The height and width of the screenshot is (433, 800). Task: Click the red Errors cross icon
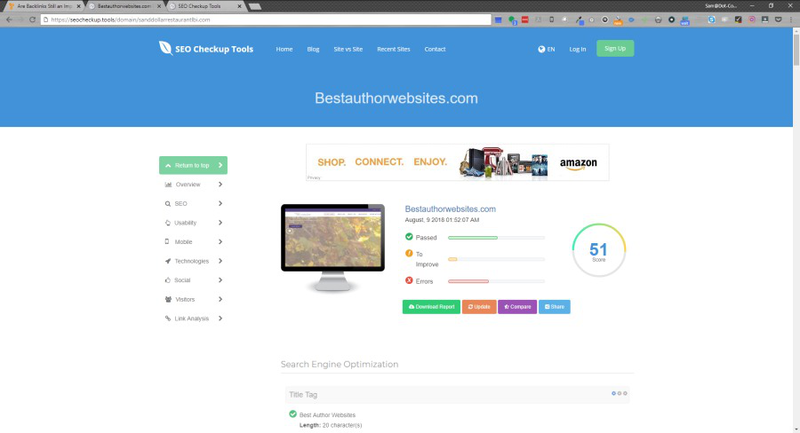(409, 281)
